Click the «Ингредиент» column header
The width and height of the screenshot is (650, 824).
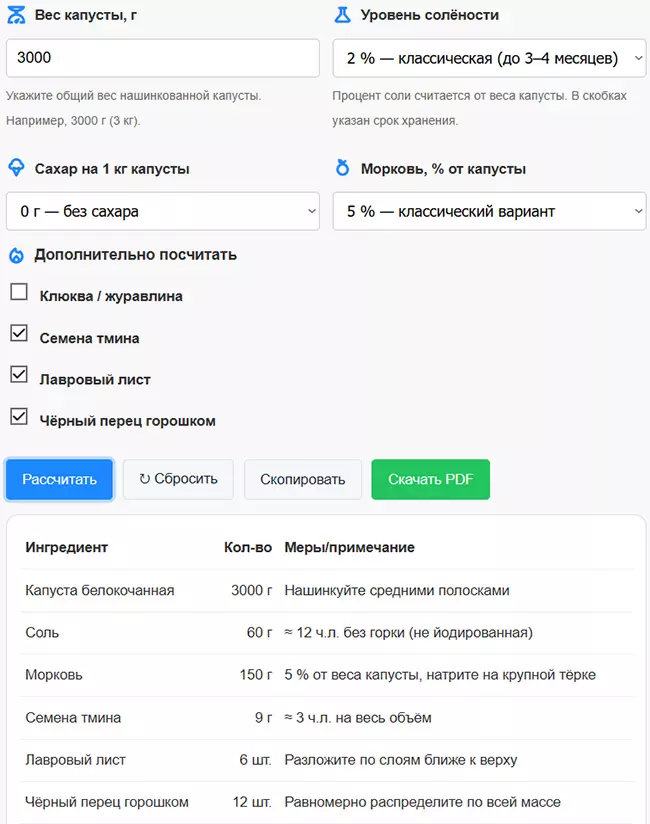(x=65, y=547)
